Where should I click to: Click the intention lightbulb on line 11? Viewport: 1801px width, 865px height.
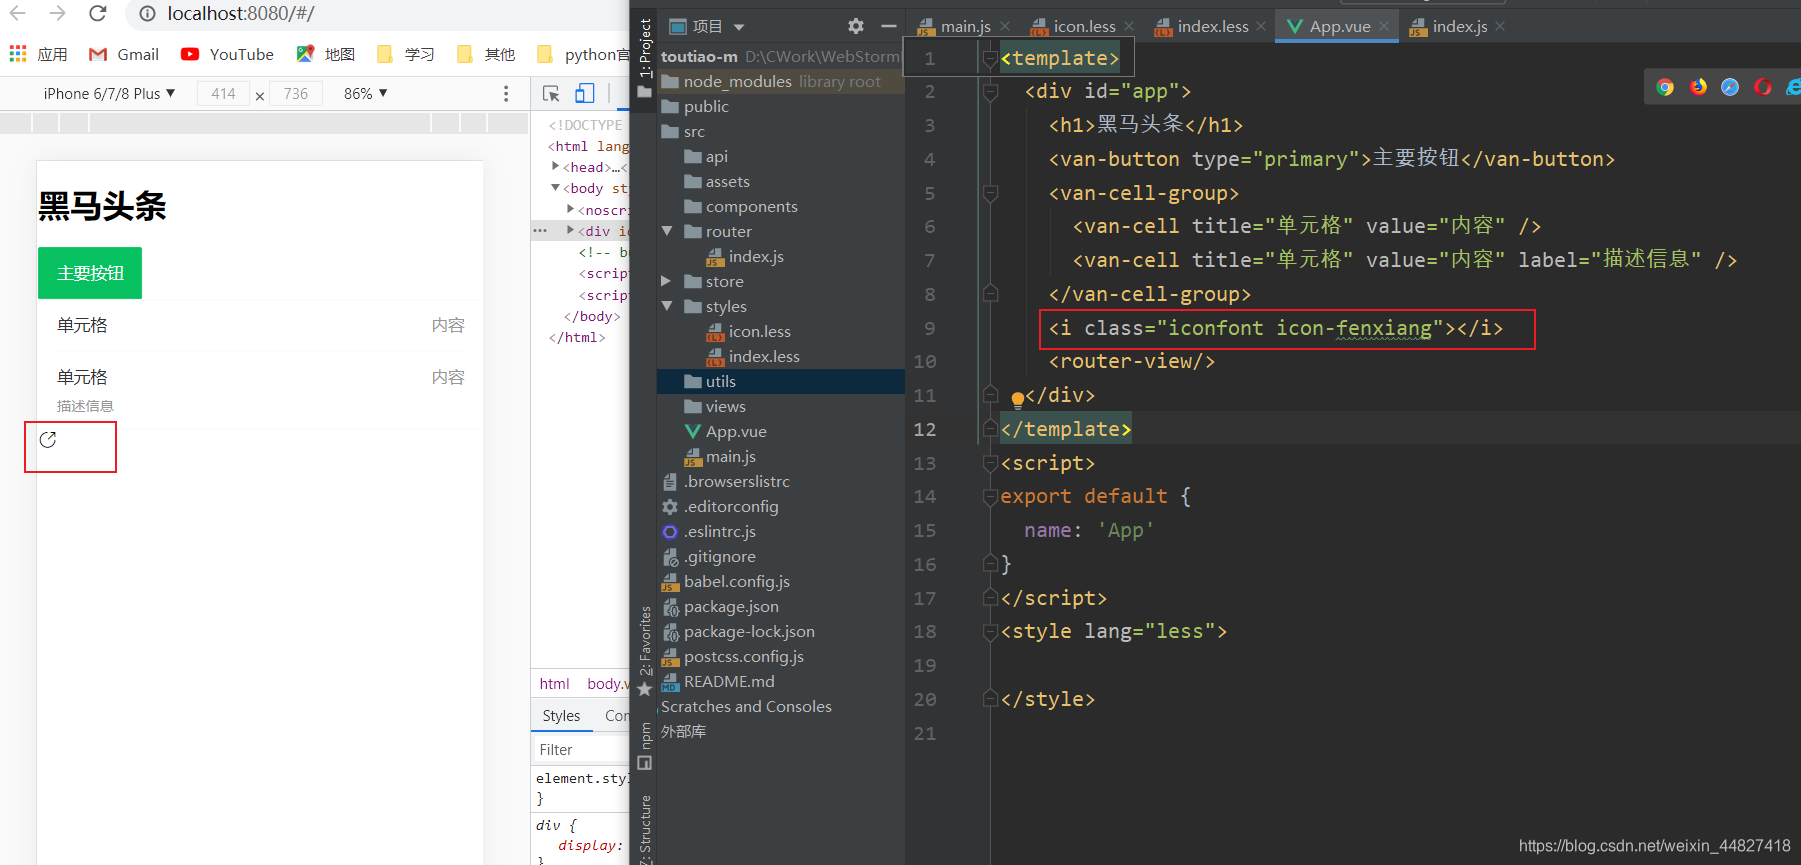[x=1017, y=399]
